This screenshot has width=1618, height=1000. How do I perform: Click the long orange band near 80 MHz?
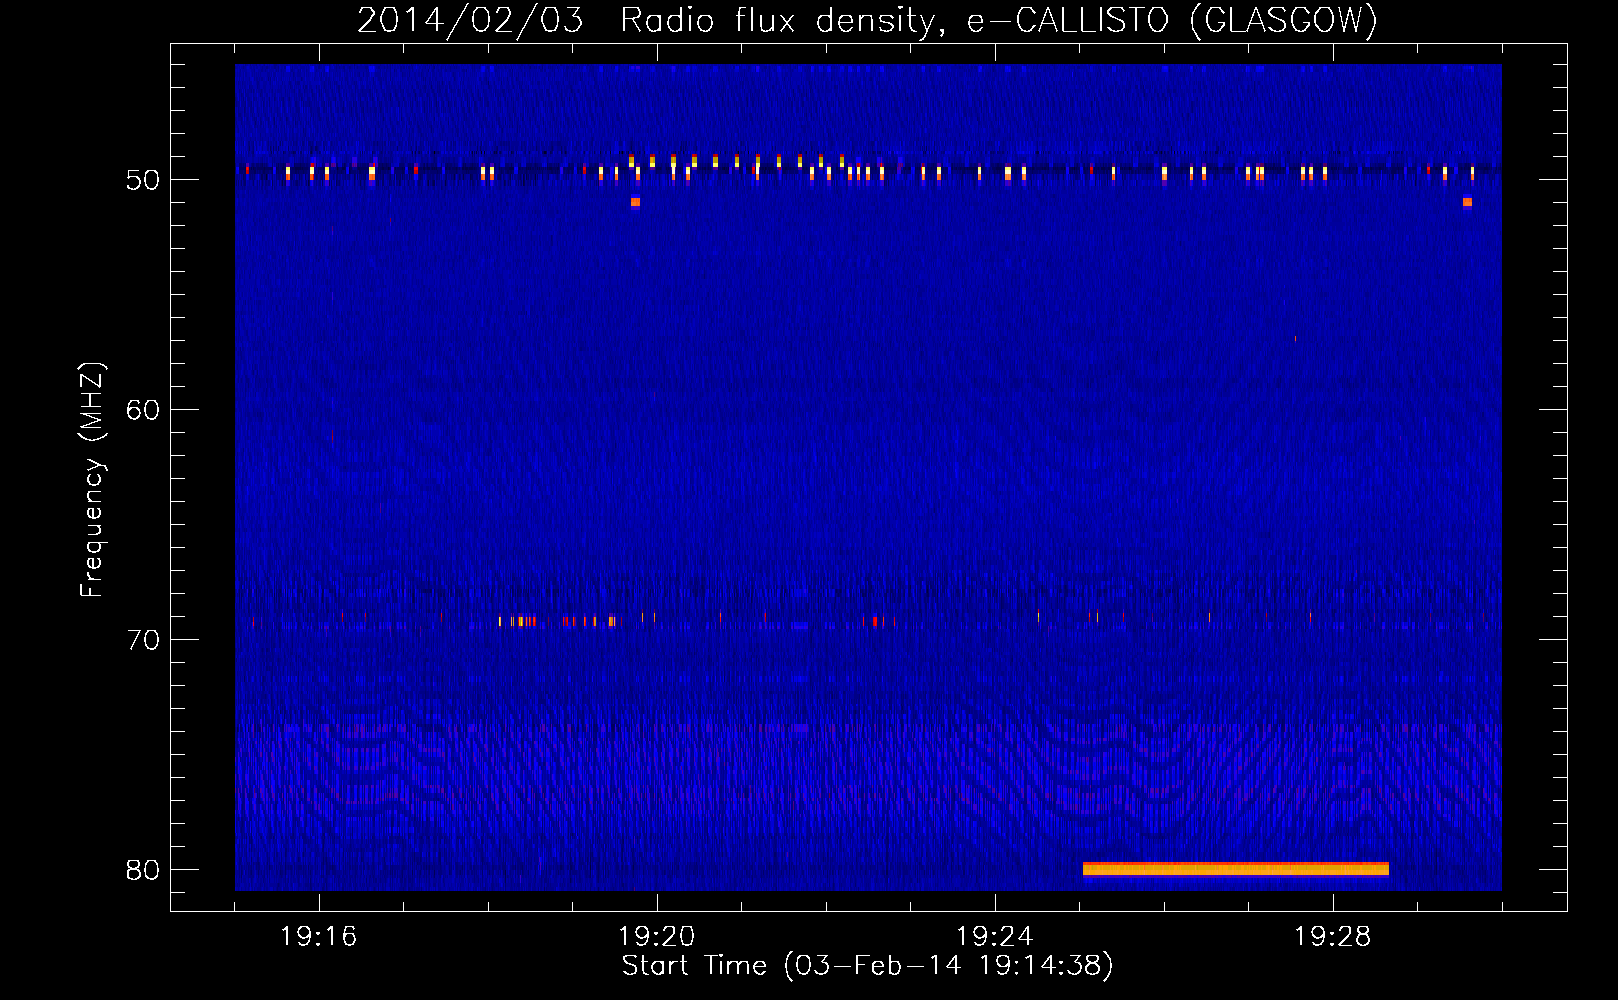pos(1236,869)
